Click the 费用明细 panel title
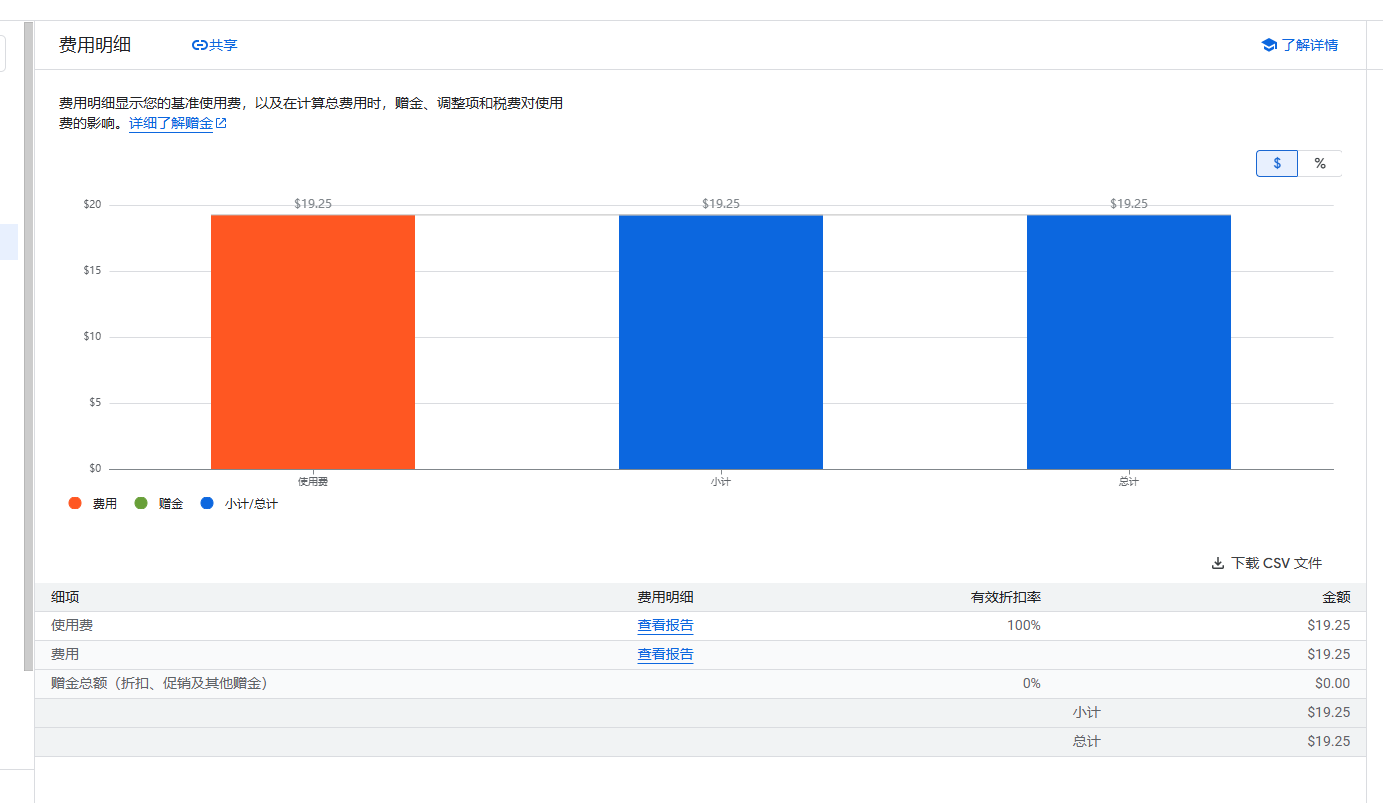Screen dimensions: 1383x803 tap(95, 45)
